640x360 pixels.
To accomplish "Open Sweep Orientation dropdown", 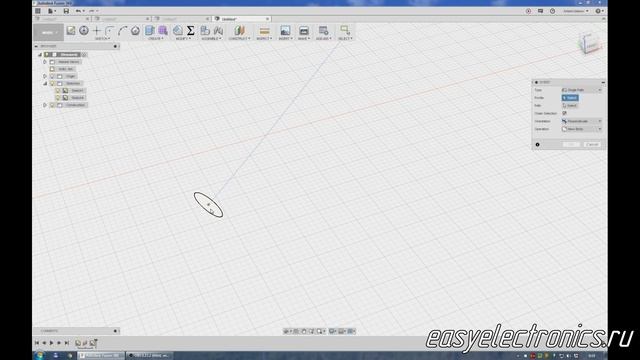I will 582,121.
